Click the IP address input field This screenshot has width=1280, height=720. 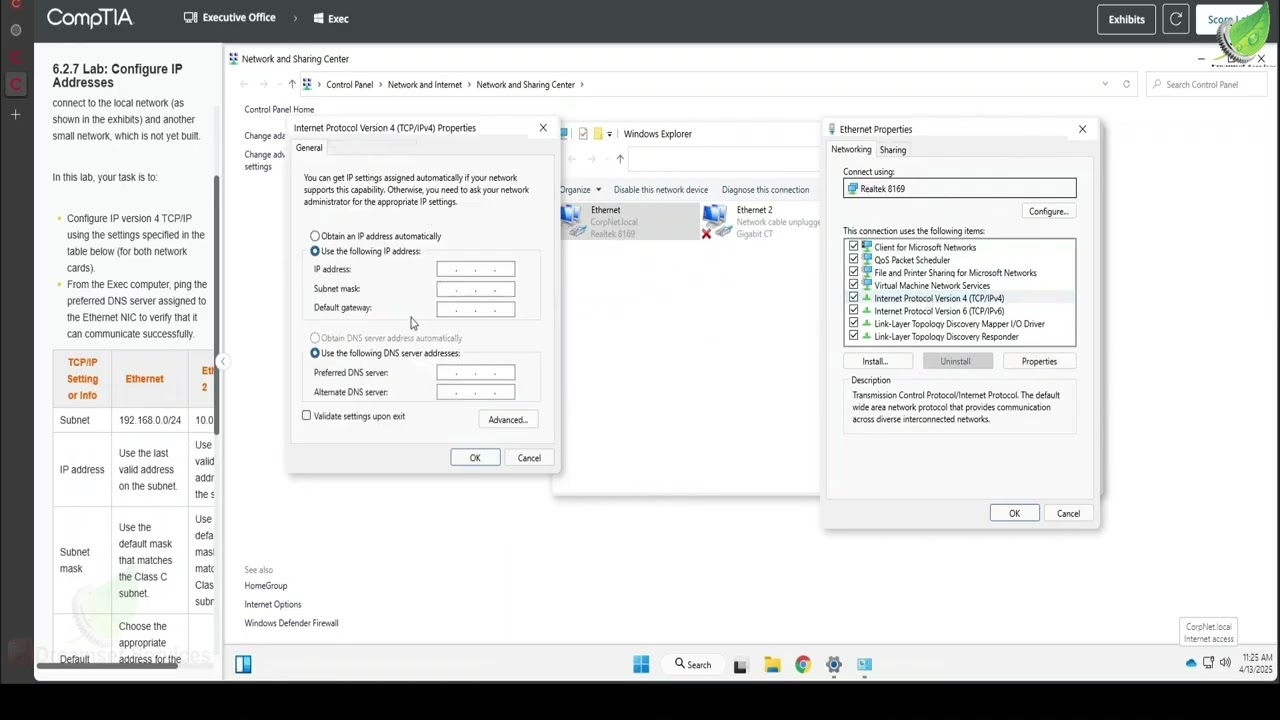(475, 269)
